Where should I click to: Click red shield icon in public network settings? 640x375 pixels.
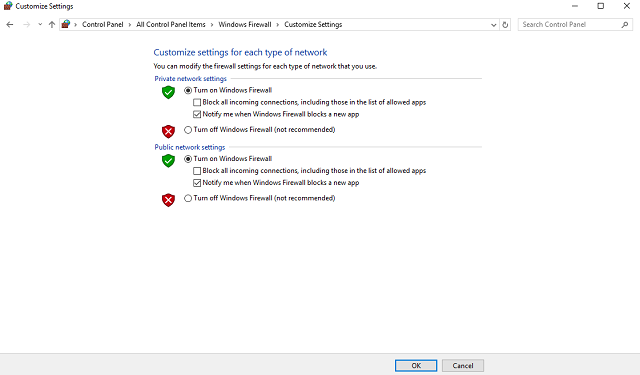pos(168,200)
